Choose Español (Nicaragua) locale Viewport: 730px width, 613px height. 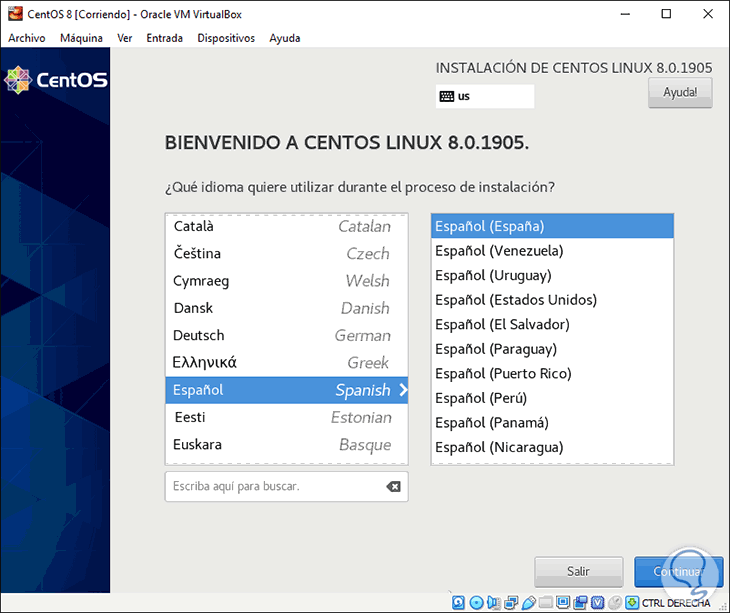click(x=552, y=447)
